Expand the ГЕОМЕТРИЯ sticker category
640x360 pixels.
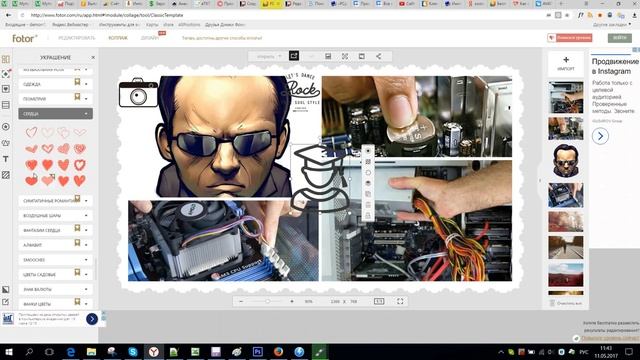pos(56,98)
